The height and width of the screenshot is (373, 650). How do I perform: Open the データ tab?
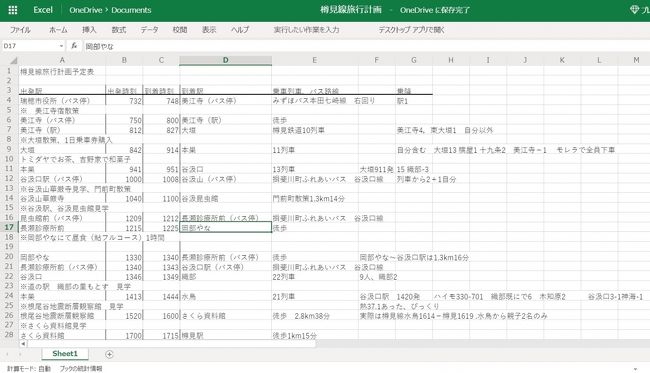pyautogui.click(x=149, y=30)
